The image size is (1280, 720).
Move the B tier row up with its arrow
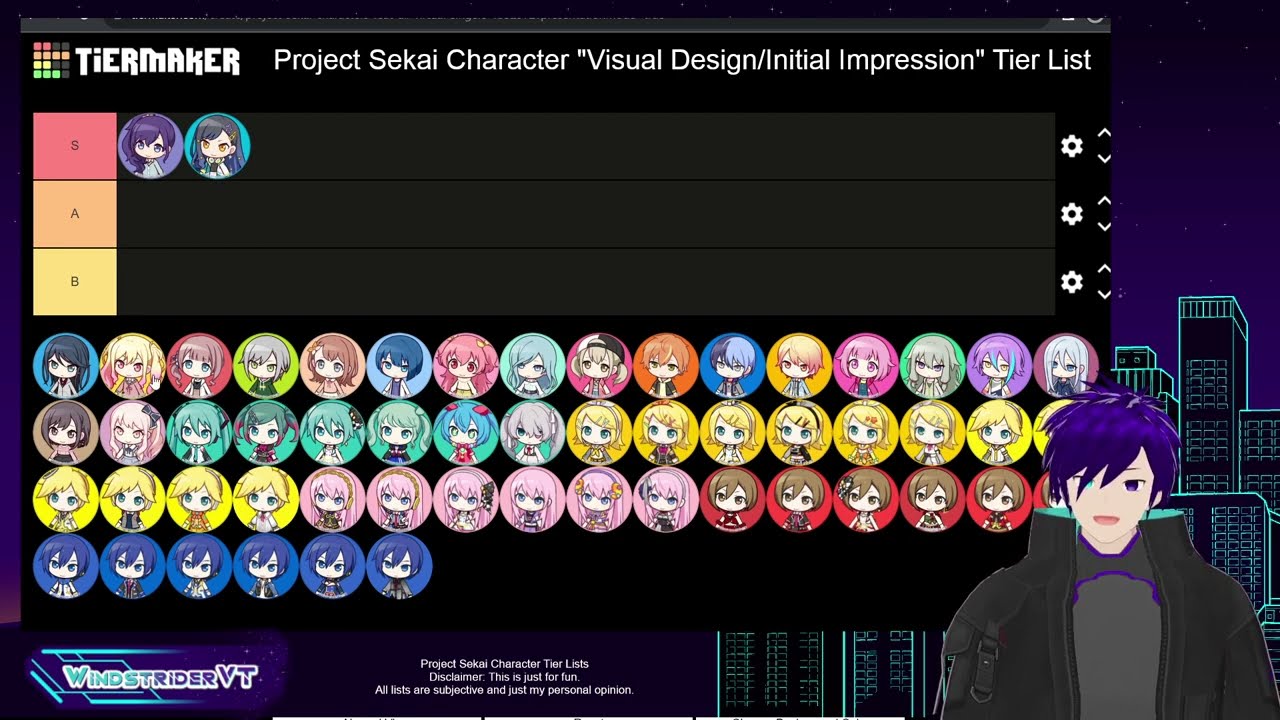click(1104, 270)
